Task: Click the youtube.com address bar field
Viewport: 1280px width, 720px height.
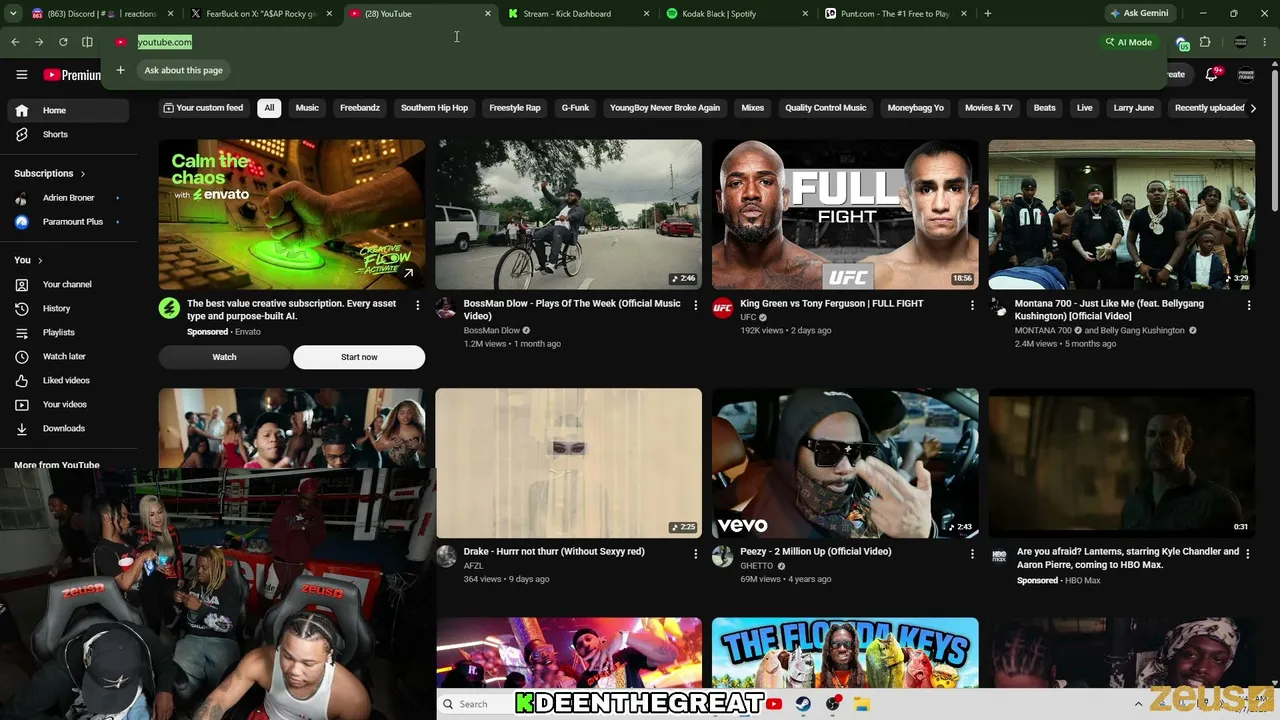Action: [x=600, y=42]
